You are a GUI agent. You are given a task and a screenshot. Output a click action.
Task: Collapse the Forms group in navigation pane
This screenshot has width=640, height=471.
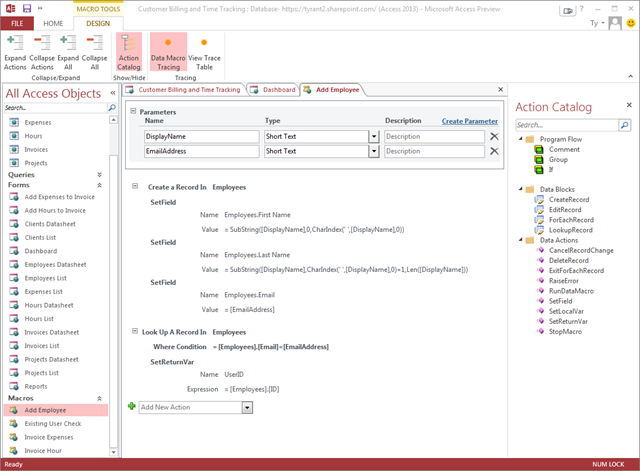click(x=99, y=185)
